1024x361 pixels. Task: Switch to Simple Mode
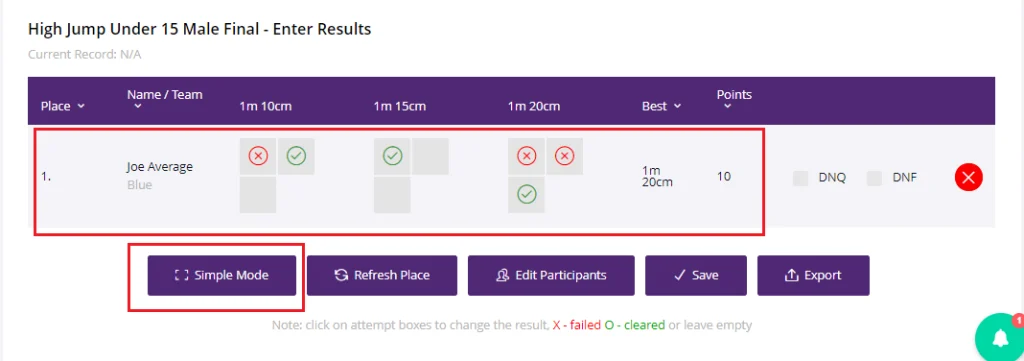pos(221,275)
